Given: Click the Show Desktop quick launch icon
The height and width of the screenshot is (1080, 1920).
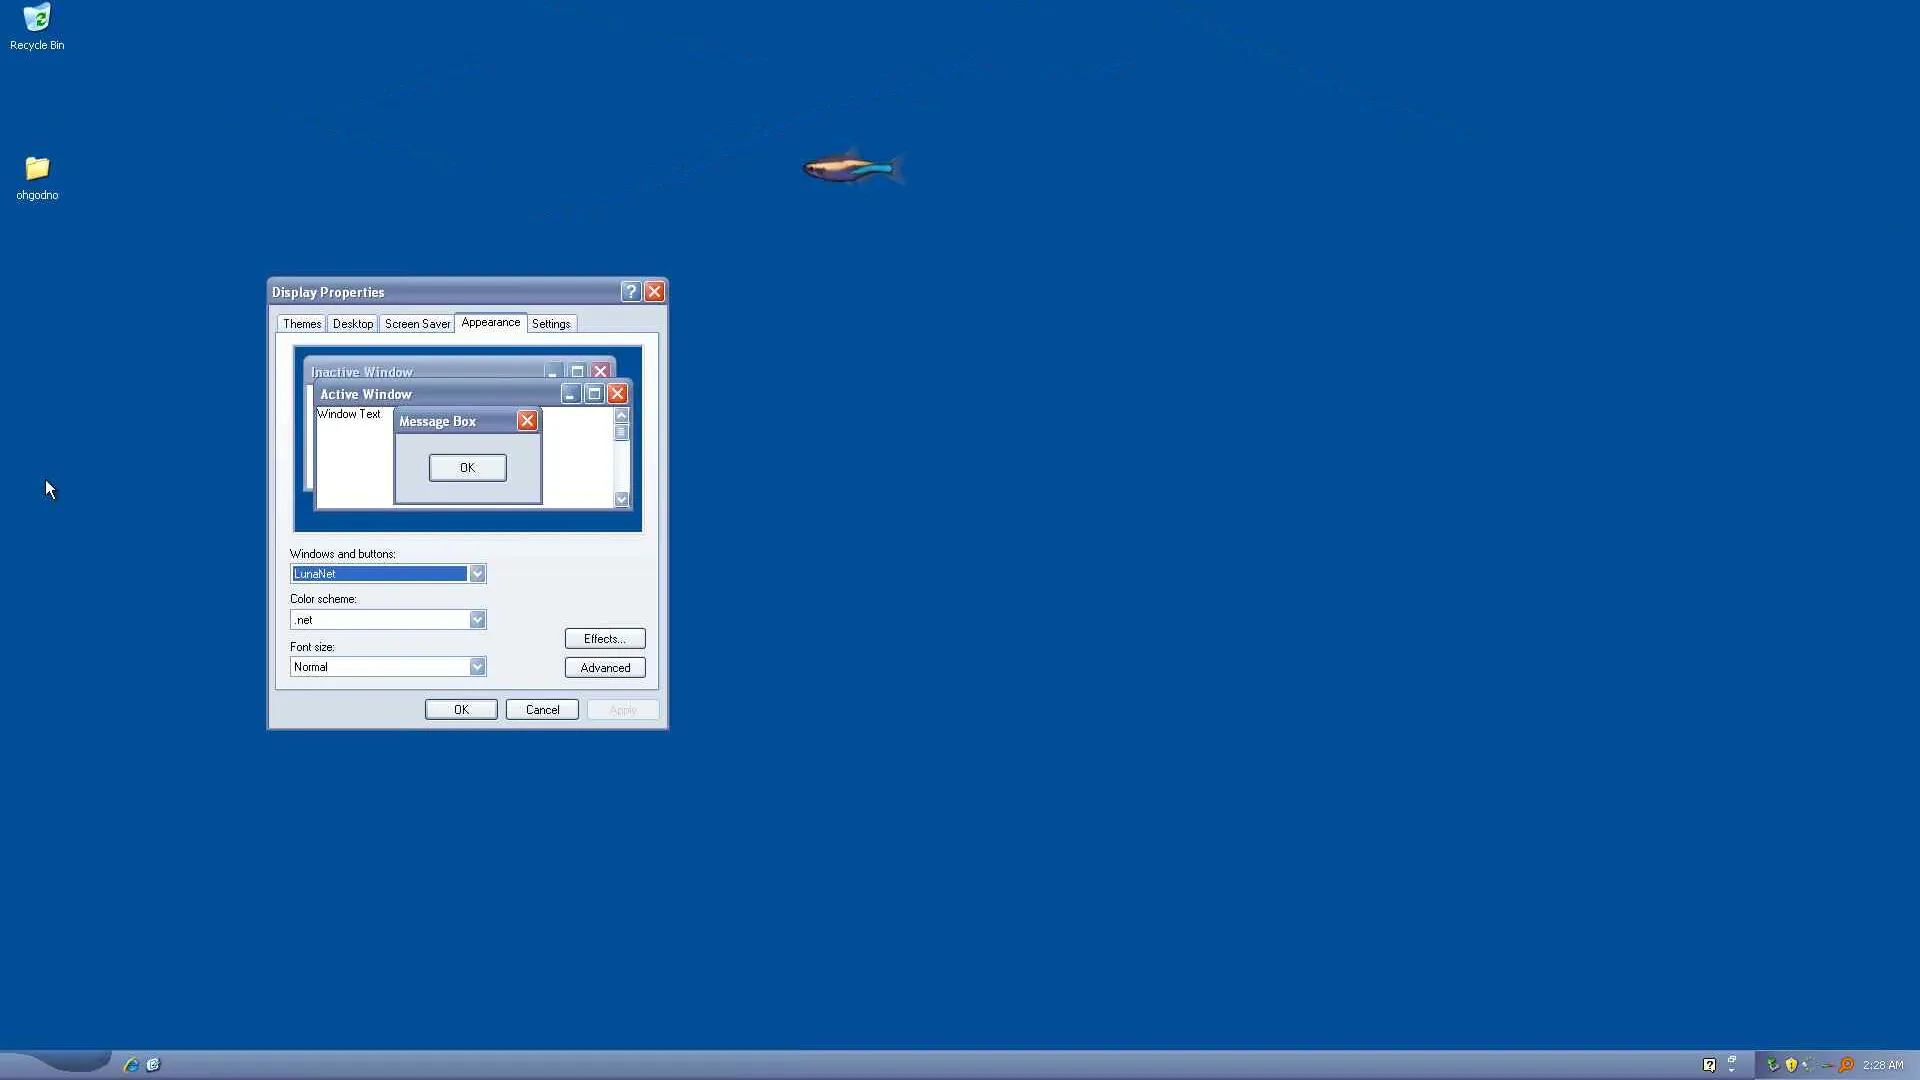Looking at the screenshot, I should coord(153,1065).
